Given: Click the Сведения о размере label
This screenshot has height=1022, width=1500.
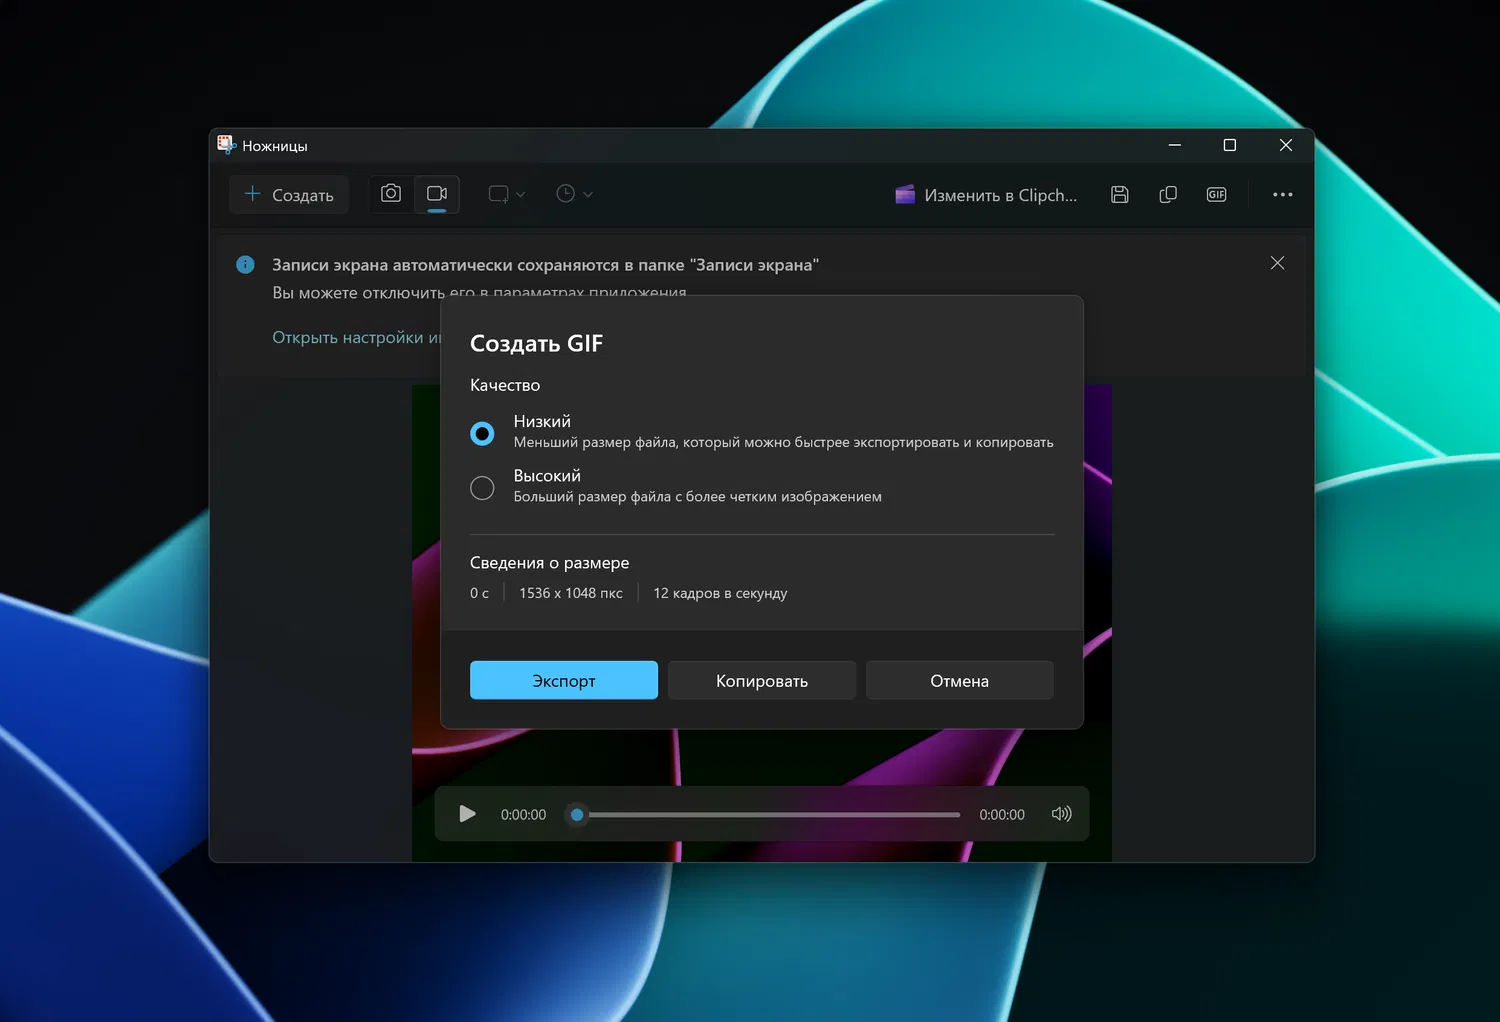Looking at the screenshot, I should point(550,563).
